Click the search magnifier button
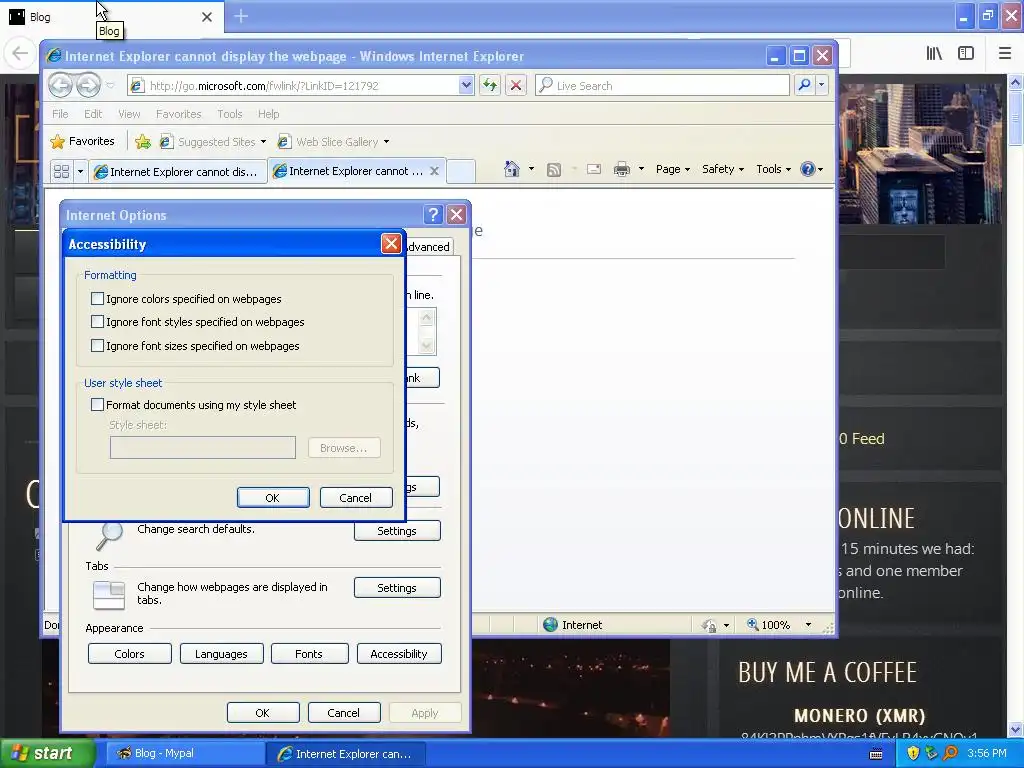Screen dimensions: 1024x768 805,85
